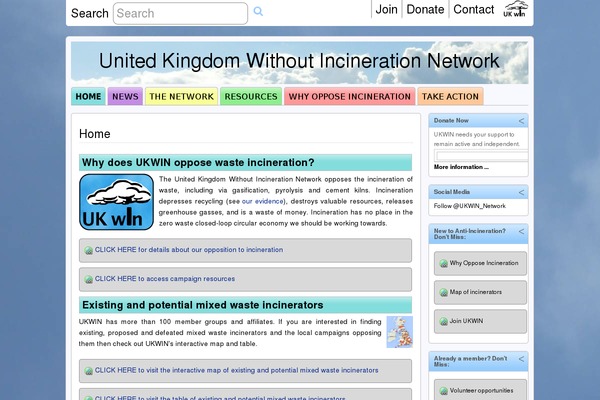Click the Why Oppose Incineration sidebar button
The height and width of the screenshot is (400, 600).
coord(480,263)
